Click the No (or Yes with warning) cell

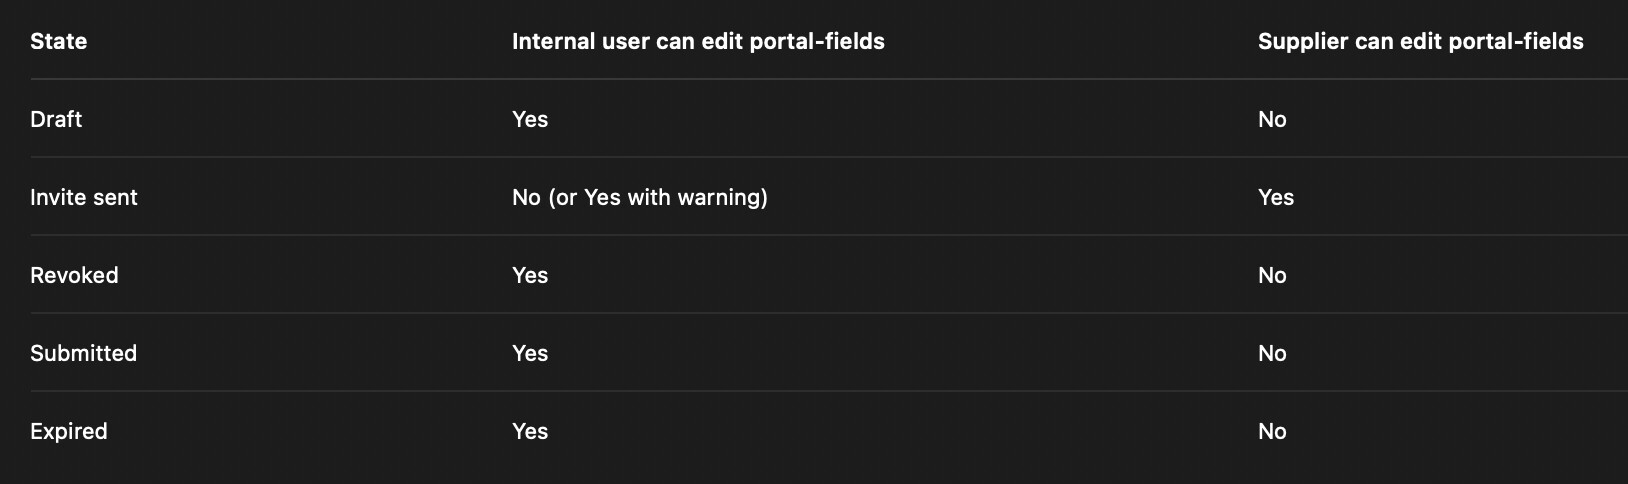coord(640,197)
